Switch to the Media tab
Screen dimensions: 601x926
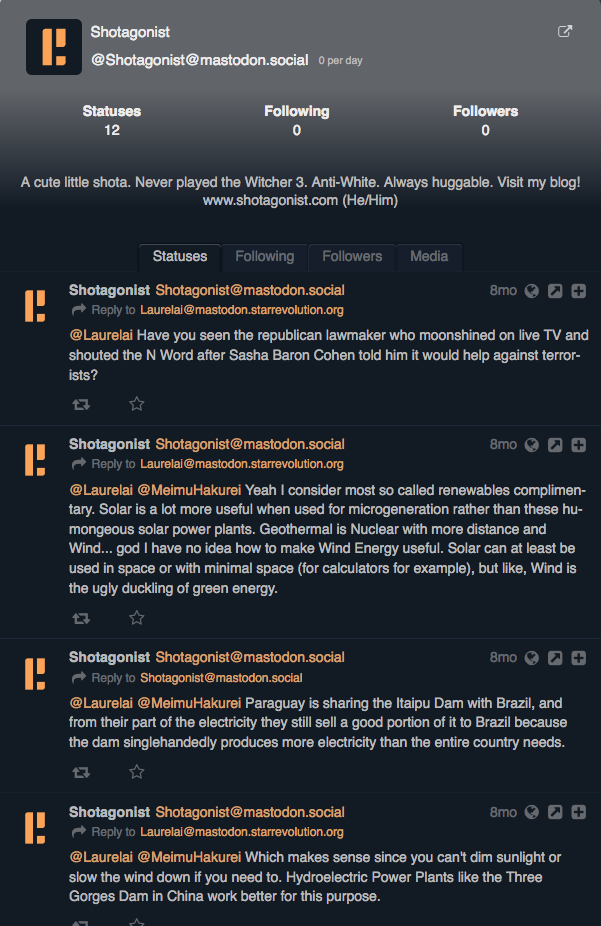pyautogui.click(x=429, y=256)
